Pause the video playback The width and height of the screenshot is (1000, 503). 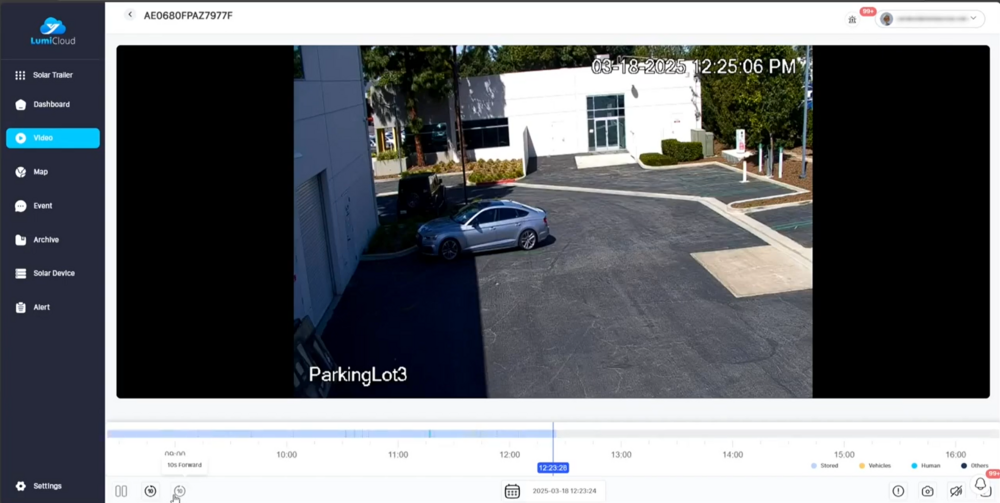pyautogui.click(x=121, y=491)
